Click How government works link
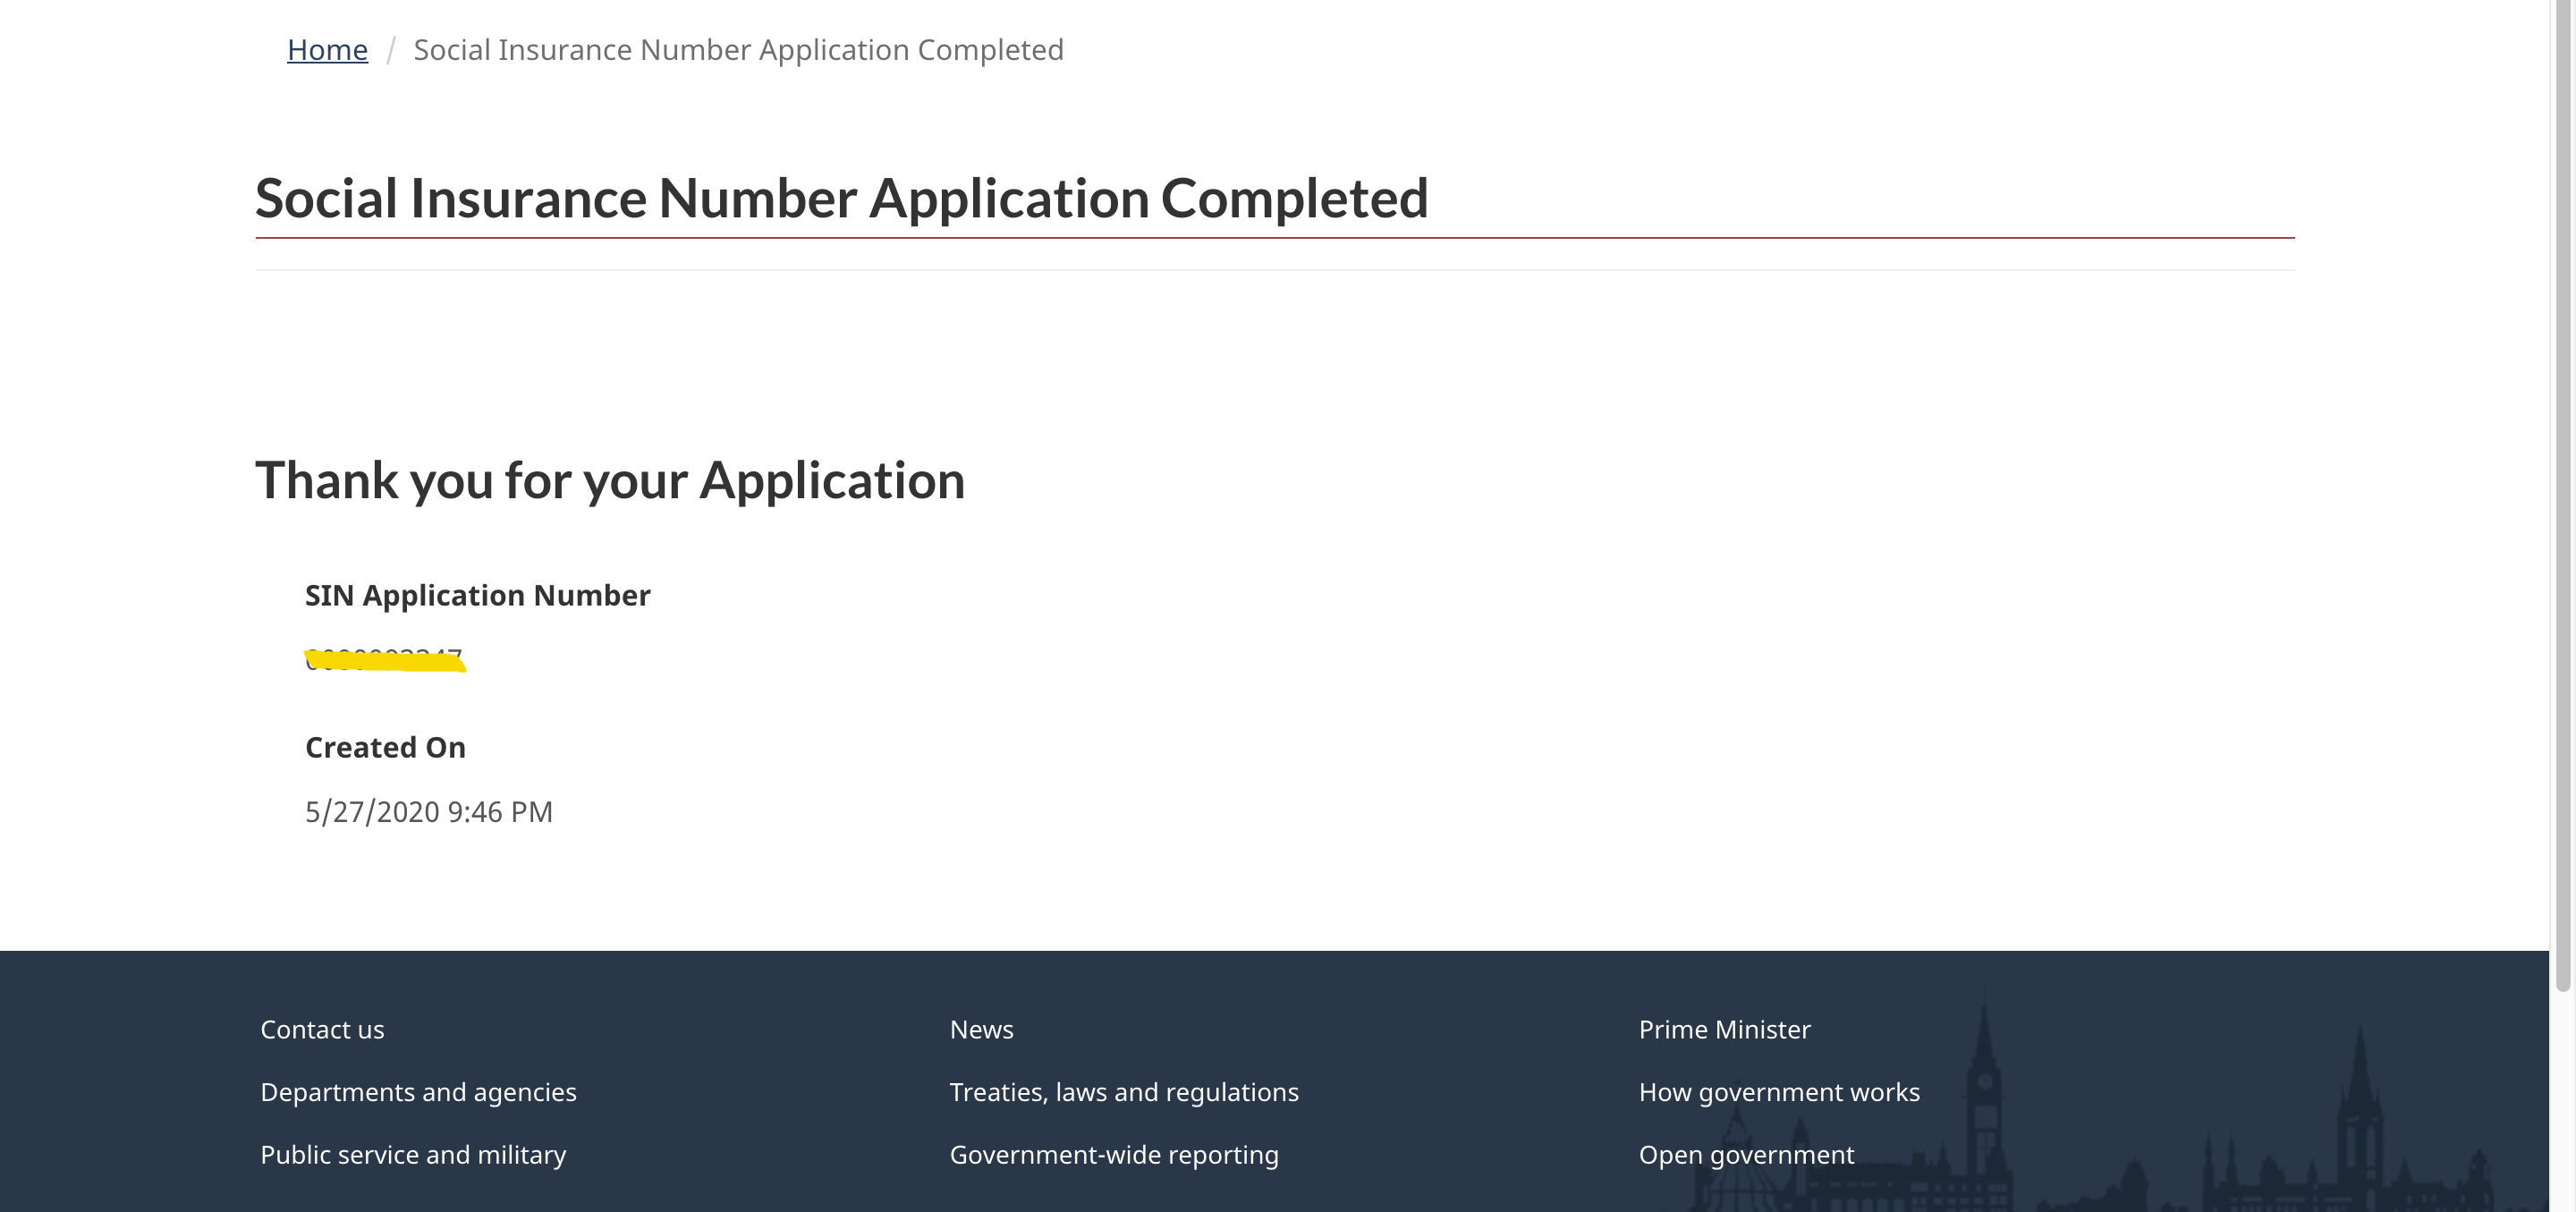 1779,1090
